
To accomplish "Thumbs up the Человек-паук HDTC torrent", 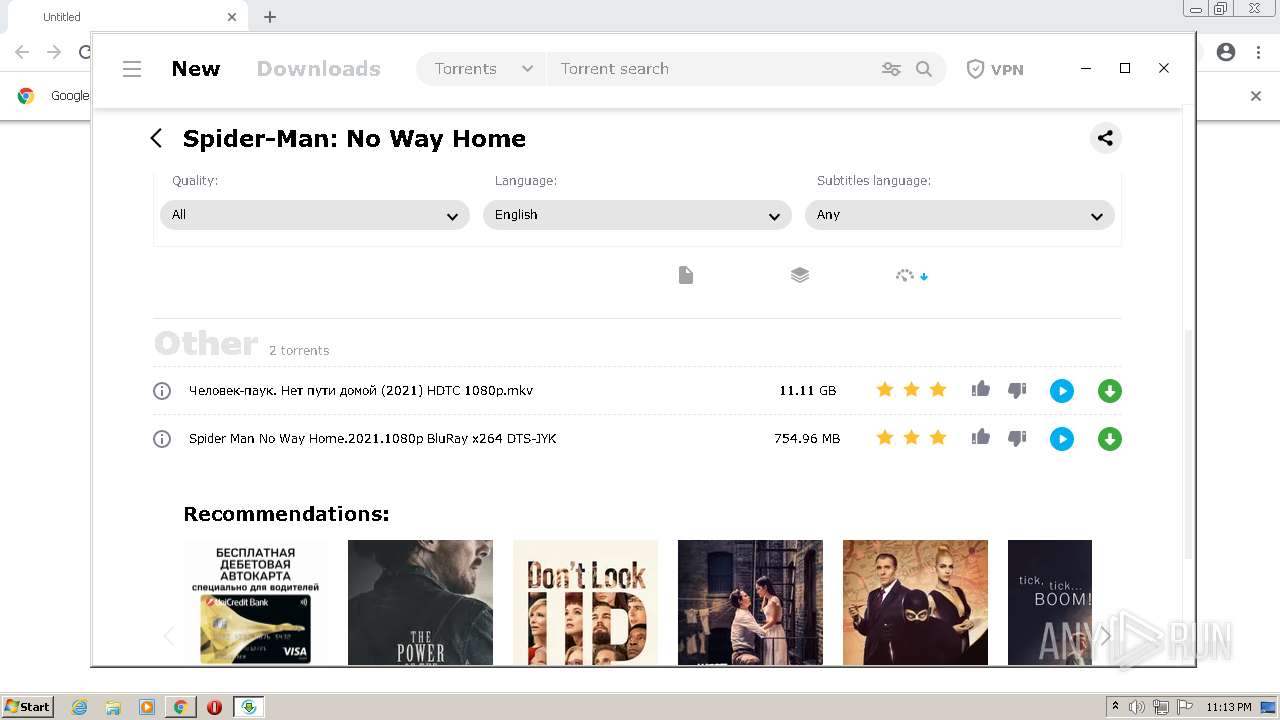I will click(x=981, y=390).
